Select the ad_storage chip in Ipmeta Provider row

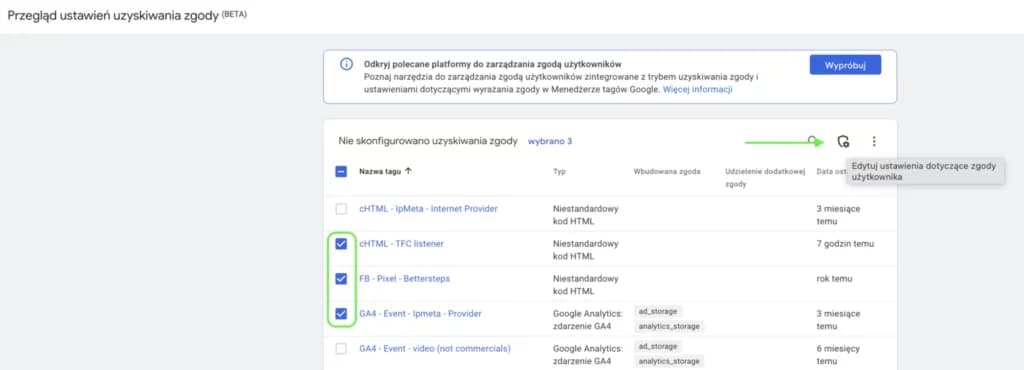tap(658, 311)
